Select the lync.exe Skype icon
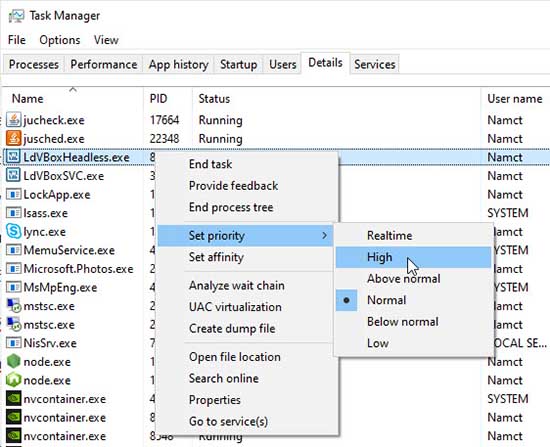This screenshot has height=447, width=550. 13,232
